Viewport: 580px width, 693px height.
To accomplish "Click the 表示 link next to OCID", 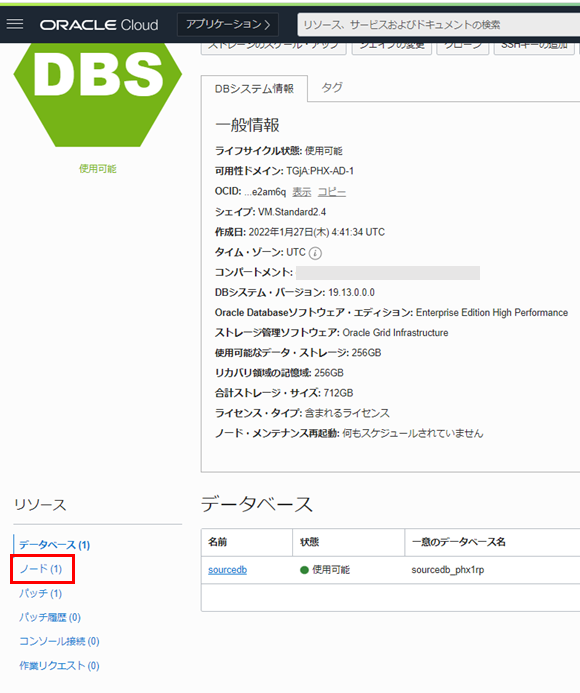I will point(302,192).
